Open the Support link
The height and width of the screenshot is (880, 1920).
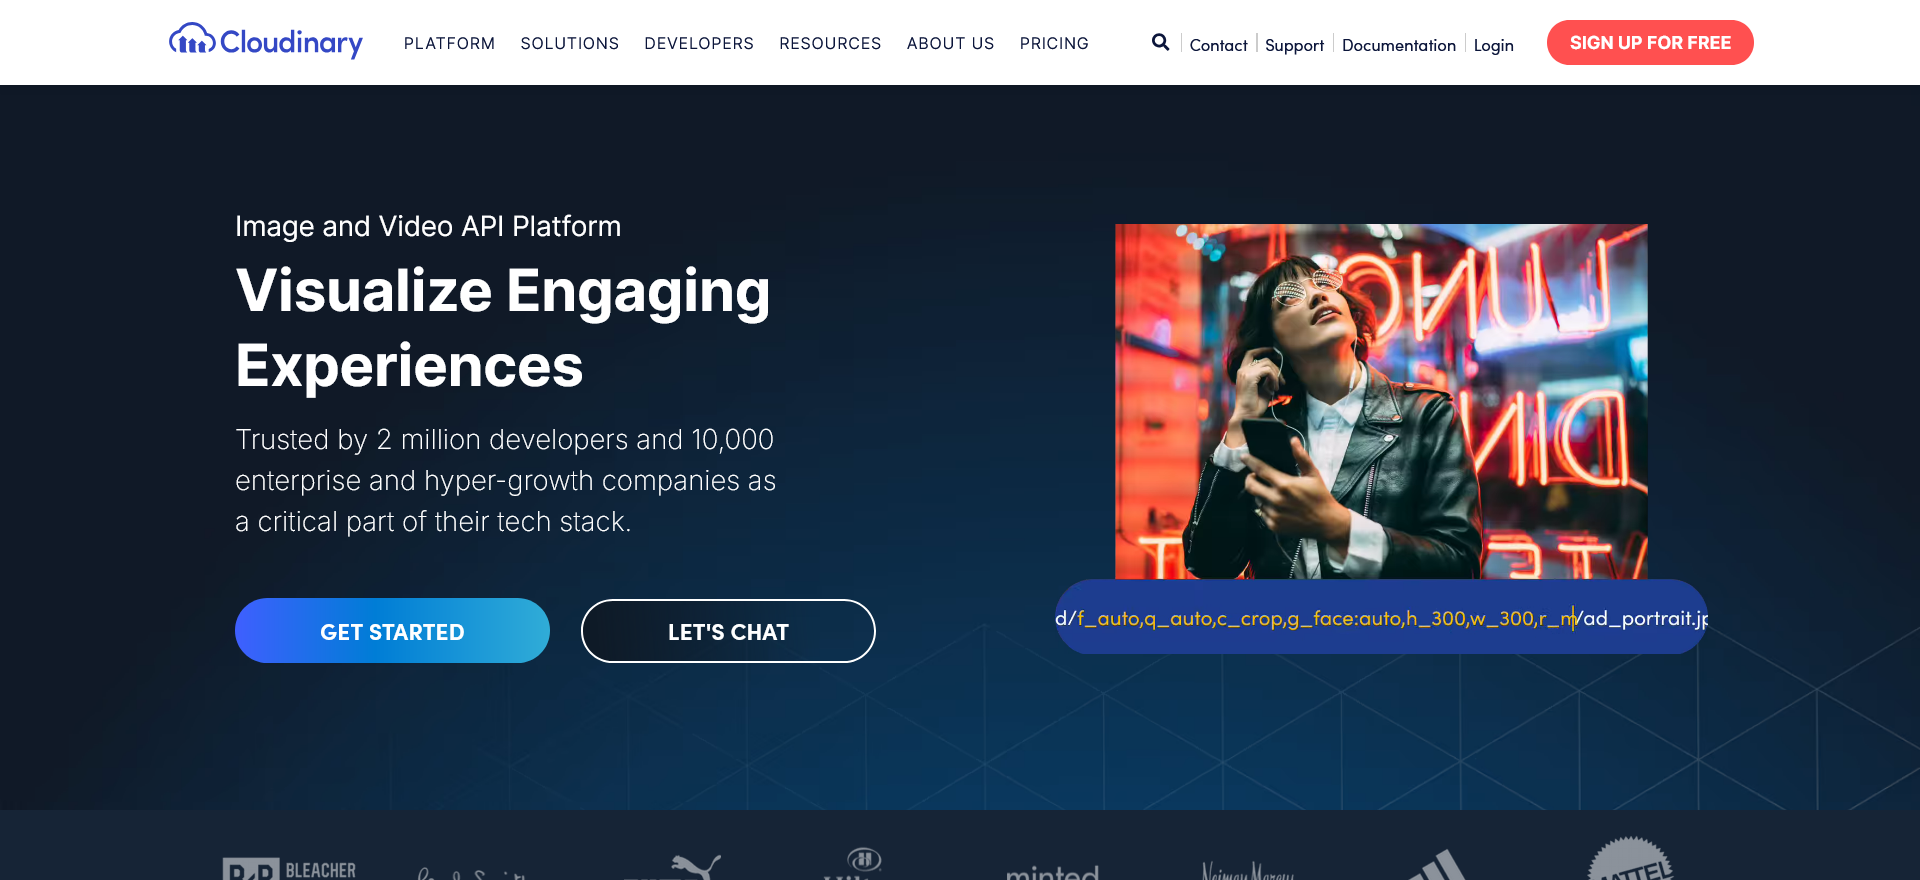click(1294, 45)
